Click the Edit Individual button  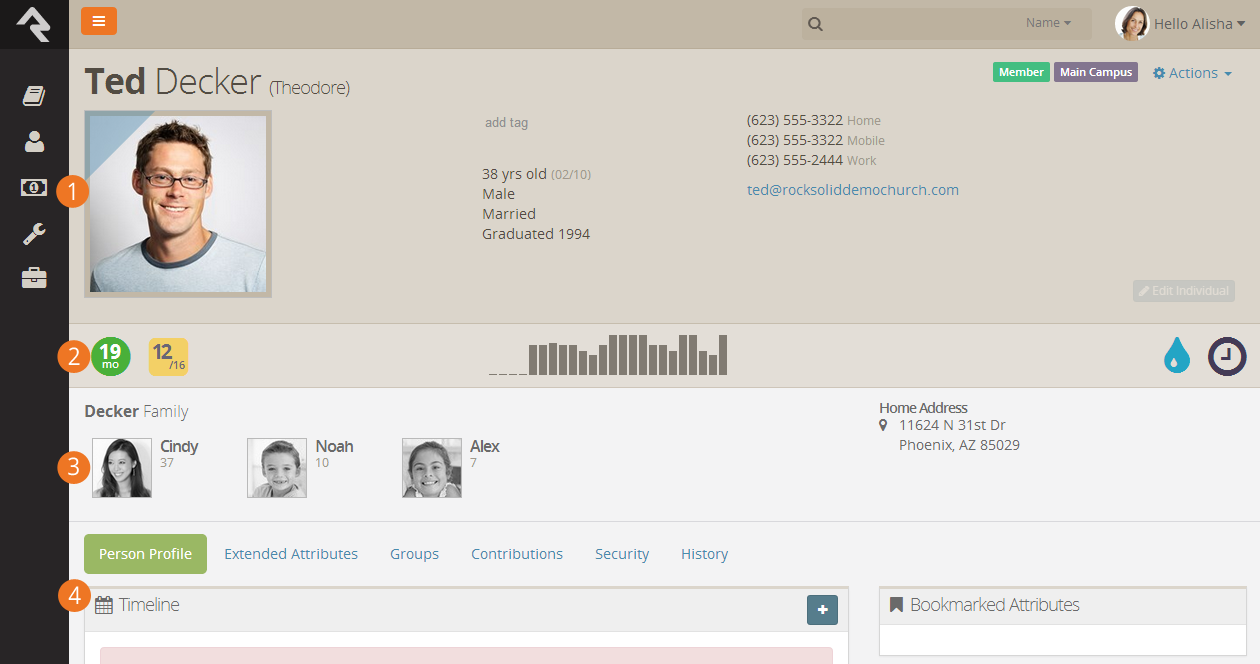1184,291
